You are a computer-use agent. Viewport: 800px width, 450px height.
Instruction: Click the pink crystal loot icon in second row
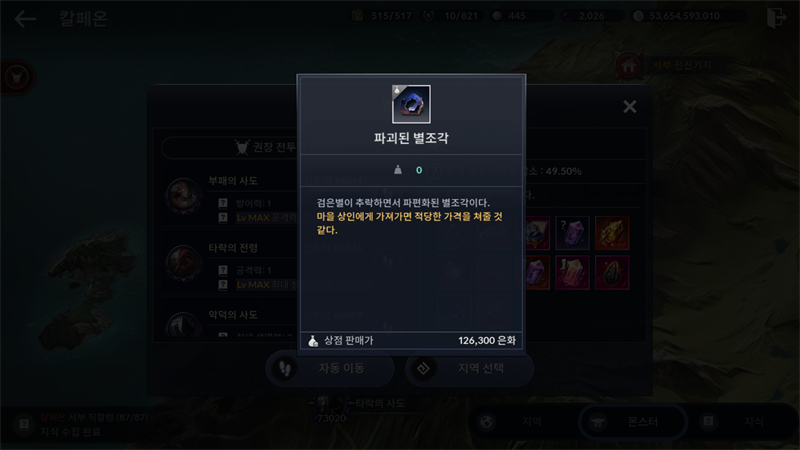click(572, 272)
